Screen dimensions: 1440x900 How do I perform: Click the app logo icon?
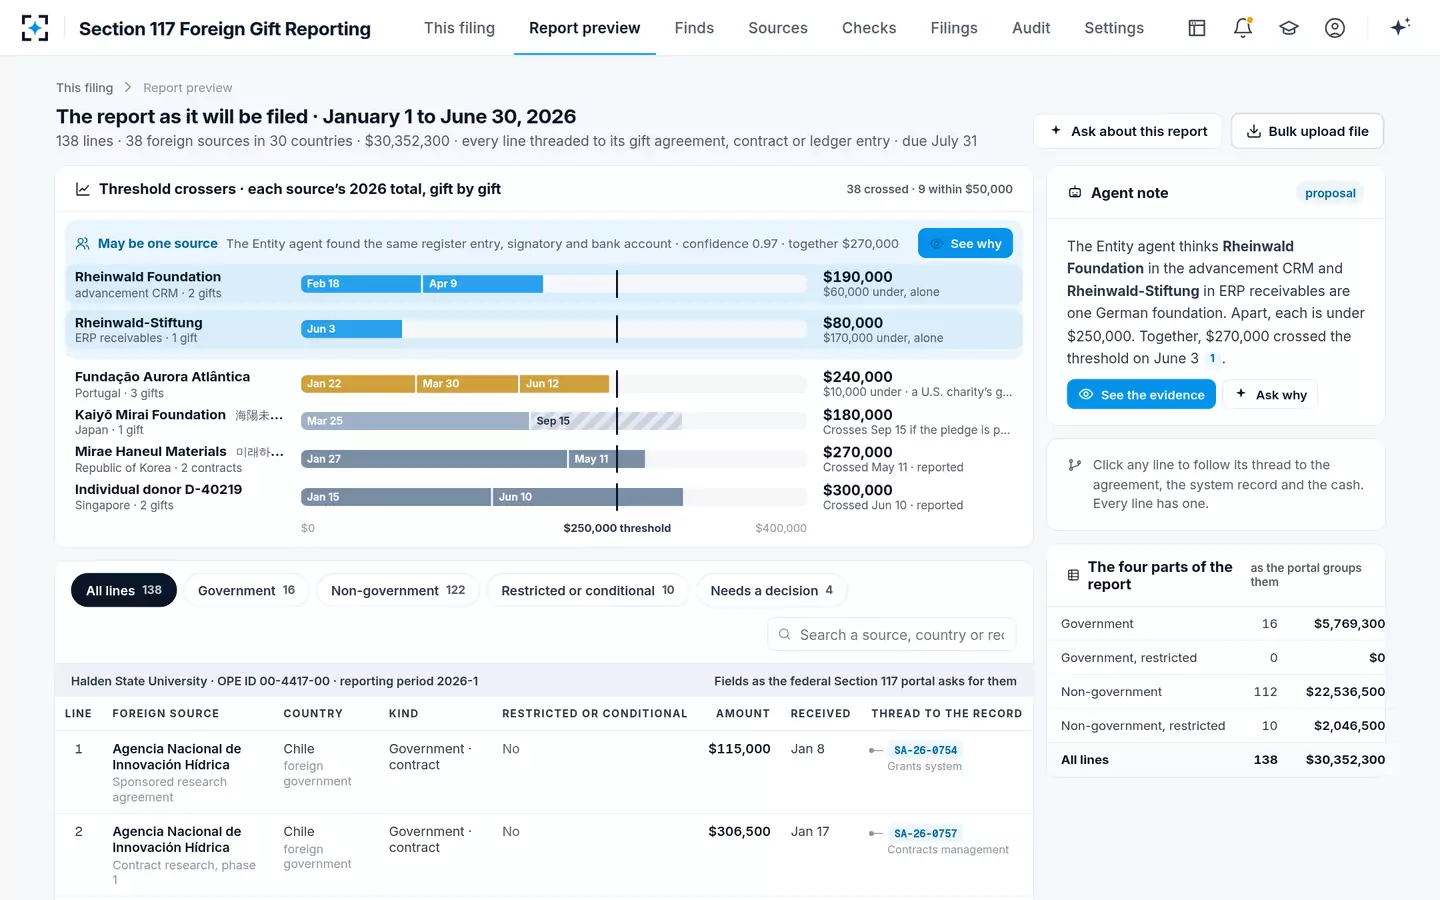[35, 28]
